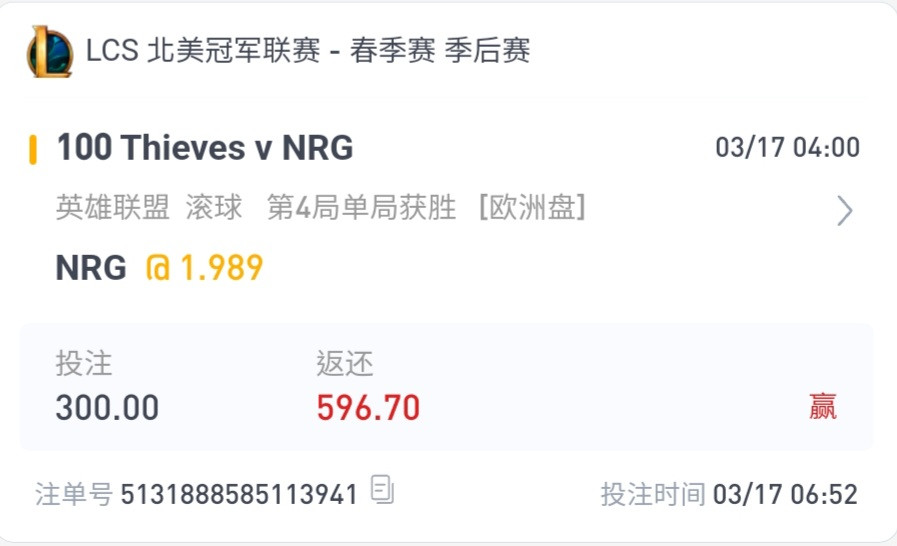This screenshot has width=897, height=546.
Task: Click the yellow match marker bar
Action: (33, 149)
